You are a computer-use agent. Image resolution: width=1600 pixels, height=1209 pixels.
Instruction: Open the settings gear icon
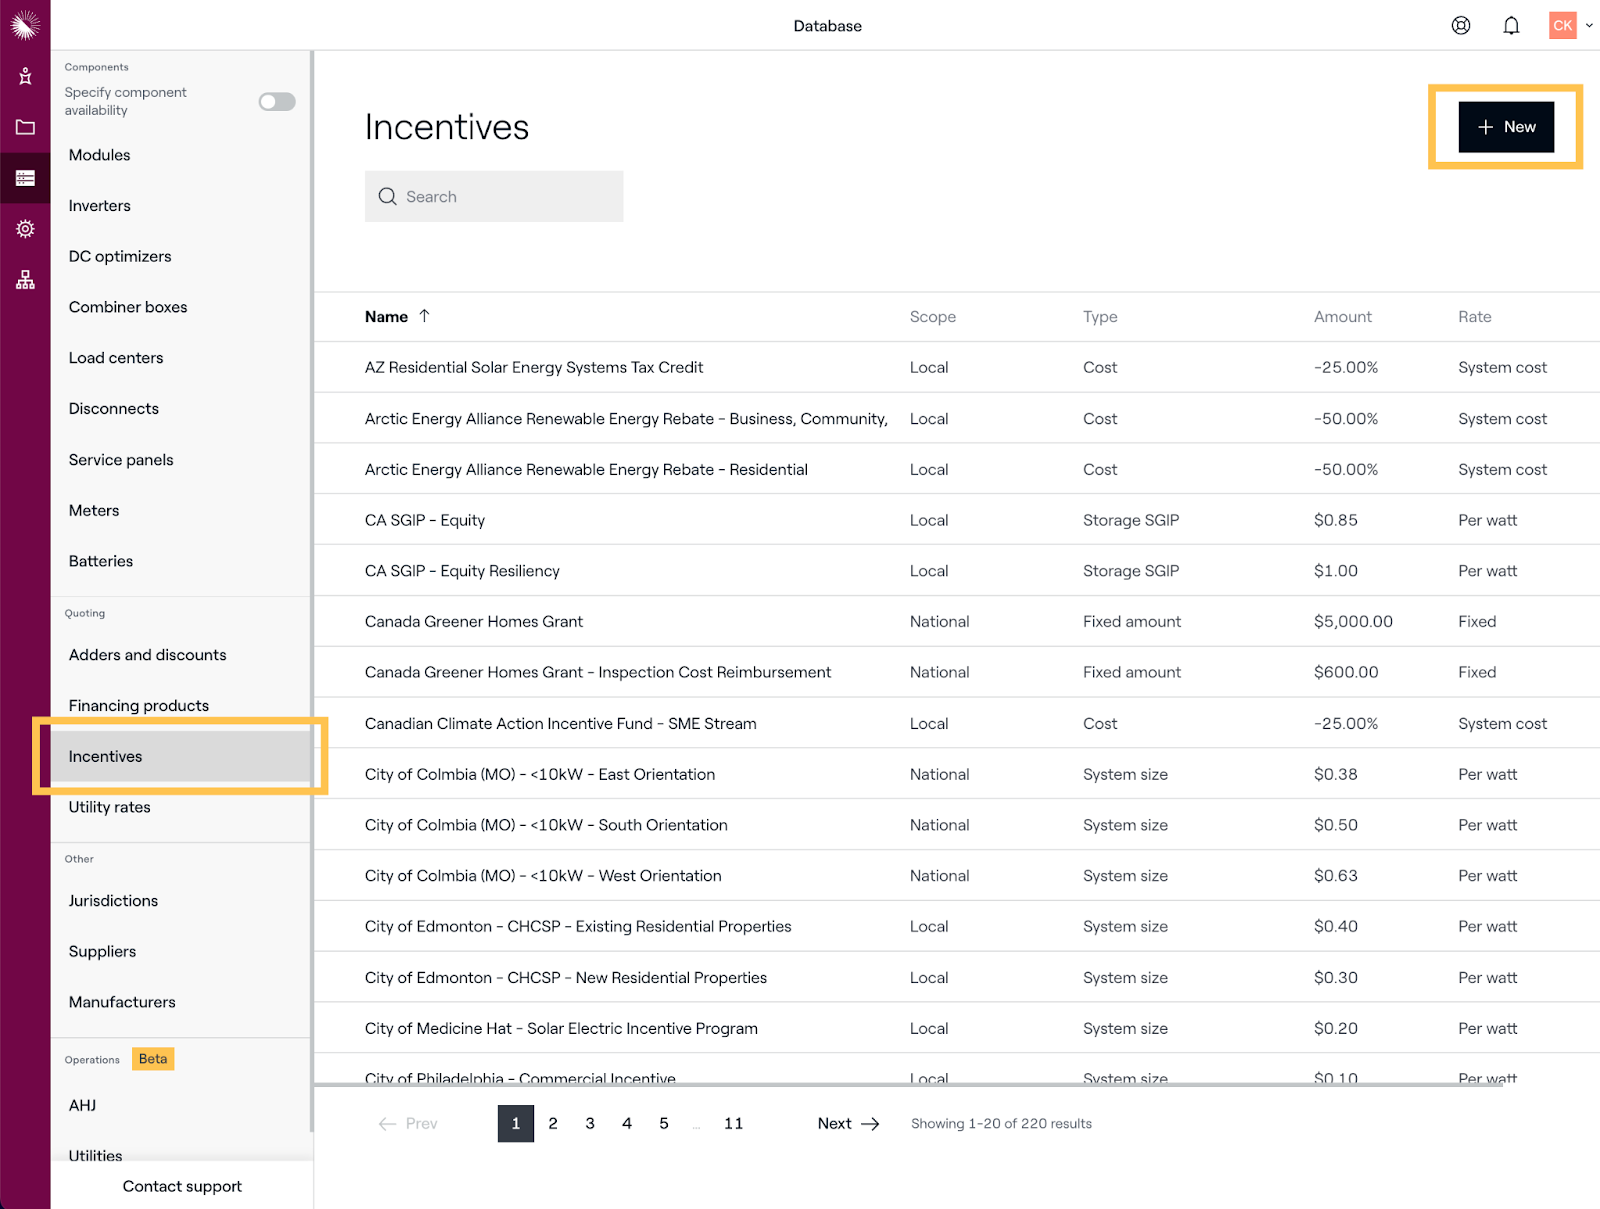click(25, 229)
